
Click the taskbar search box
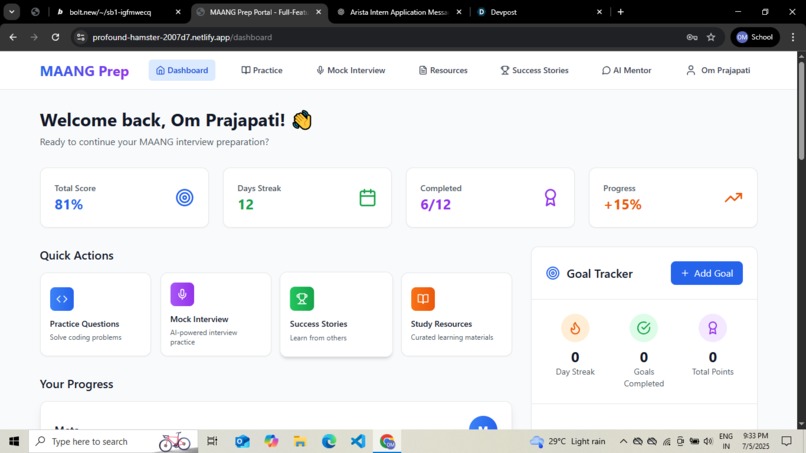(x=113, y=441)
